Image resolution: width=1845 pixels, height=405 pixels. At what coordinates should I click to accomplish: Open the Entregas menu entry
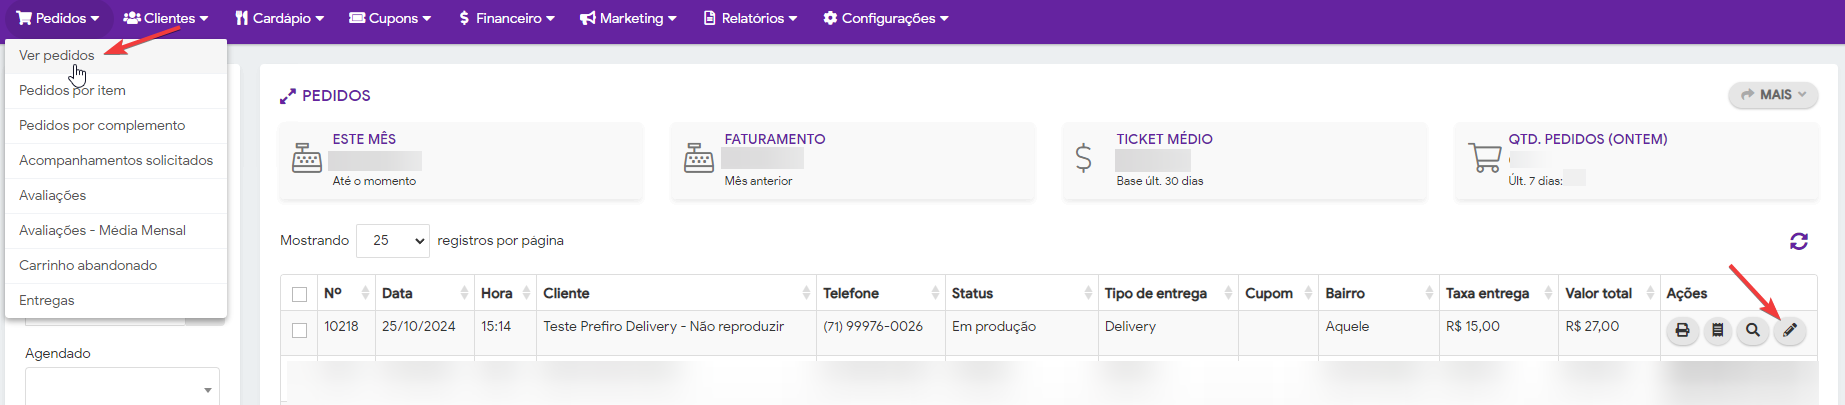47,300
